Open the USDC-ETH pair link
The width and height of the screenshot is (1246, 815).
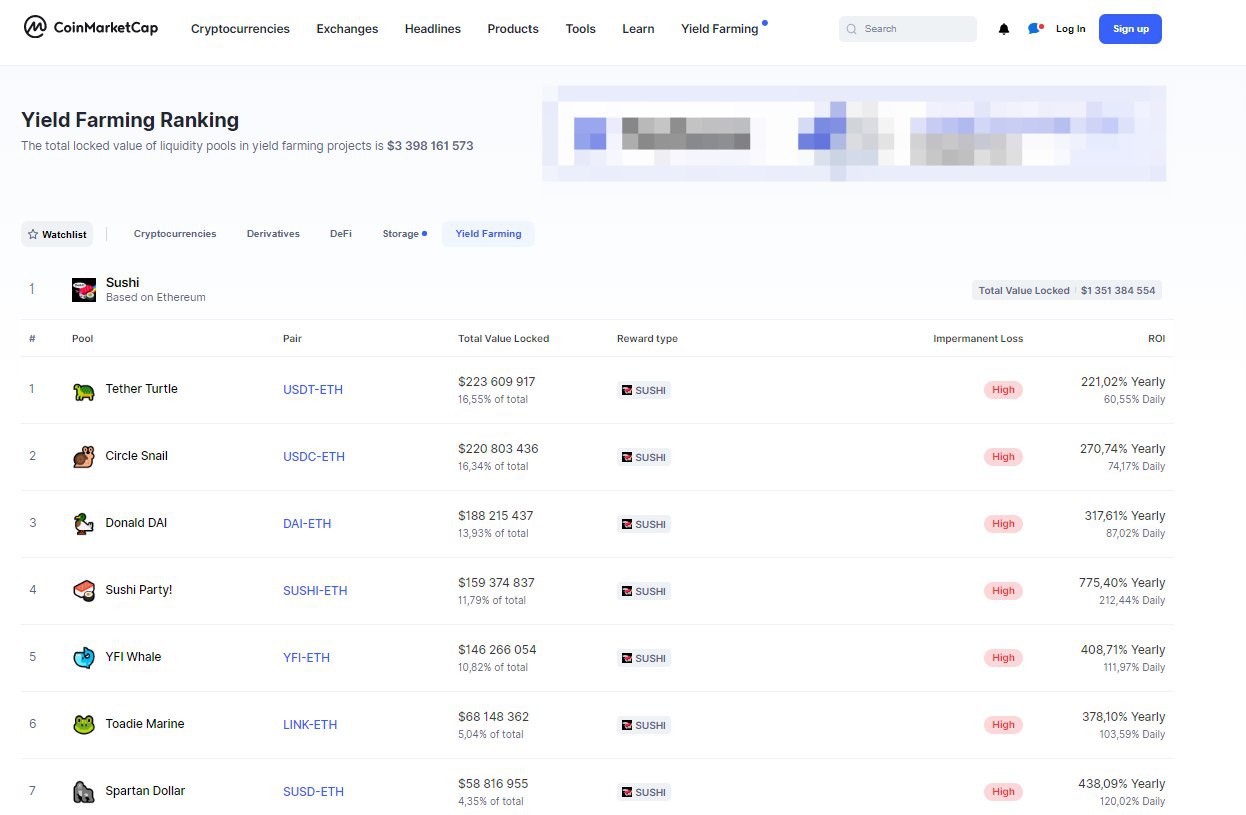(x=314, y=457)
